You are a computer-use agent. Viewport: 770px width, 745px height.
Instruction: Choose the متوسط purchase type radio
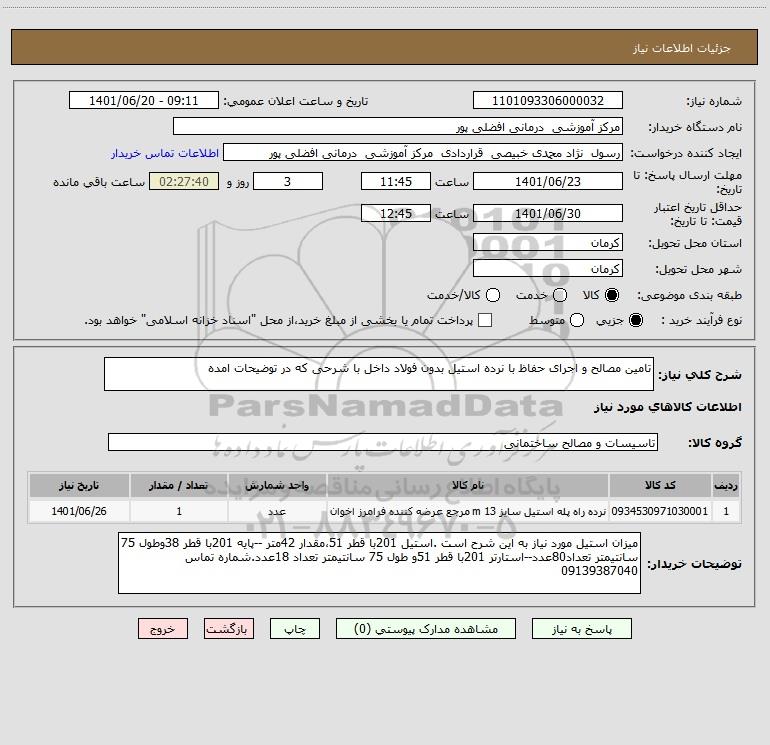pyautogui.click(x=577, y=320)
